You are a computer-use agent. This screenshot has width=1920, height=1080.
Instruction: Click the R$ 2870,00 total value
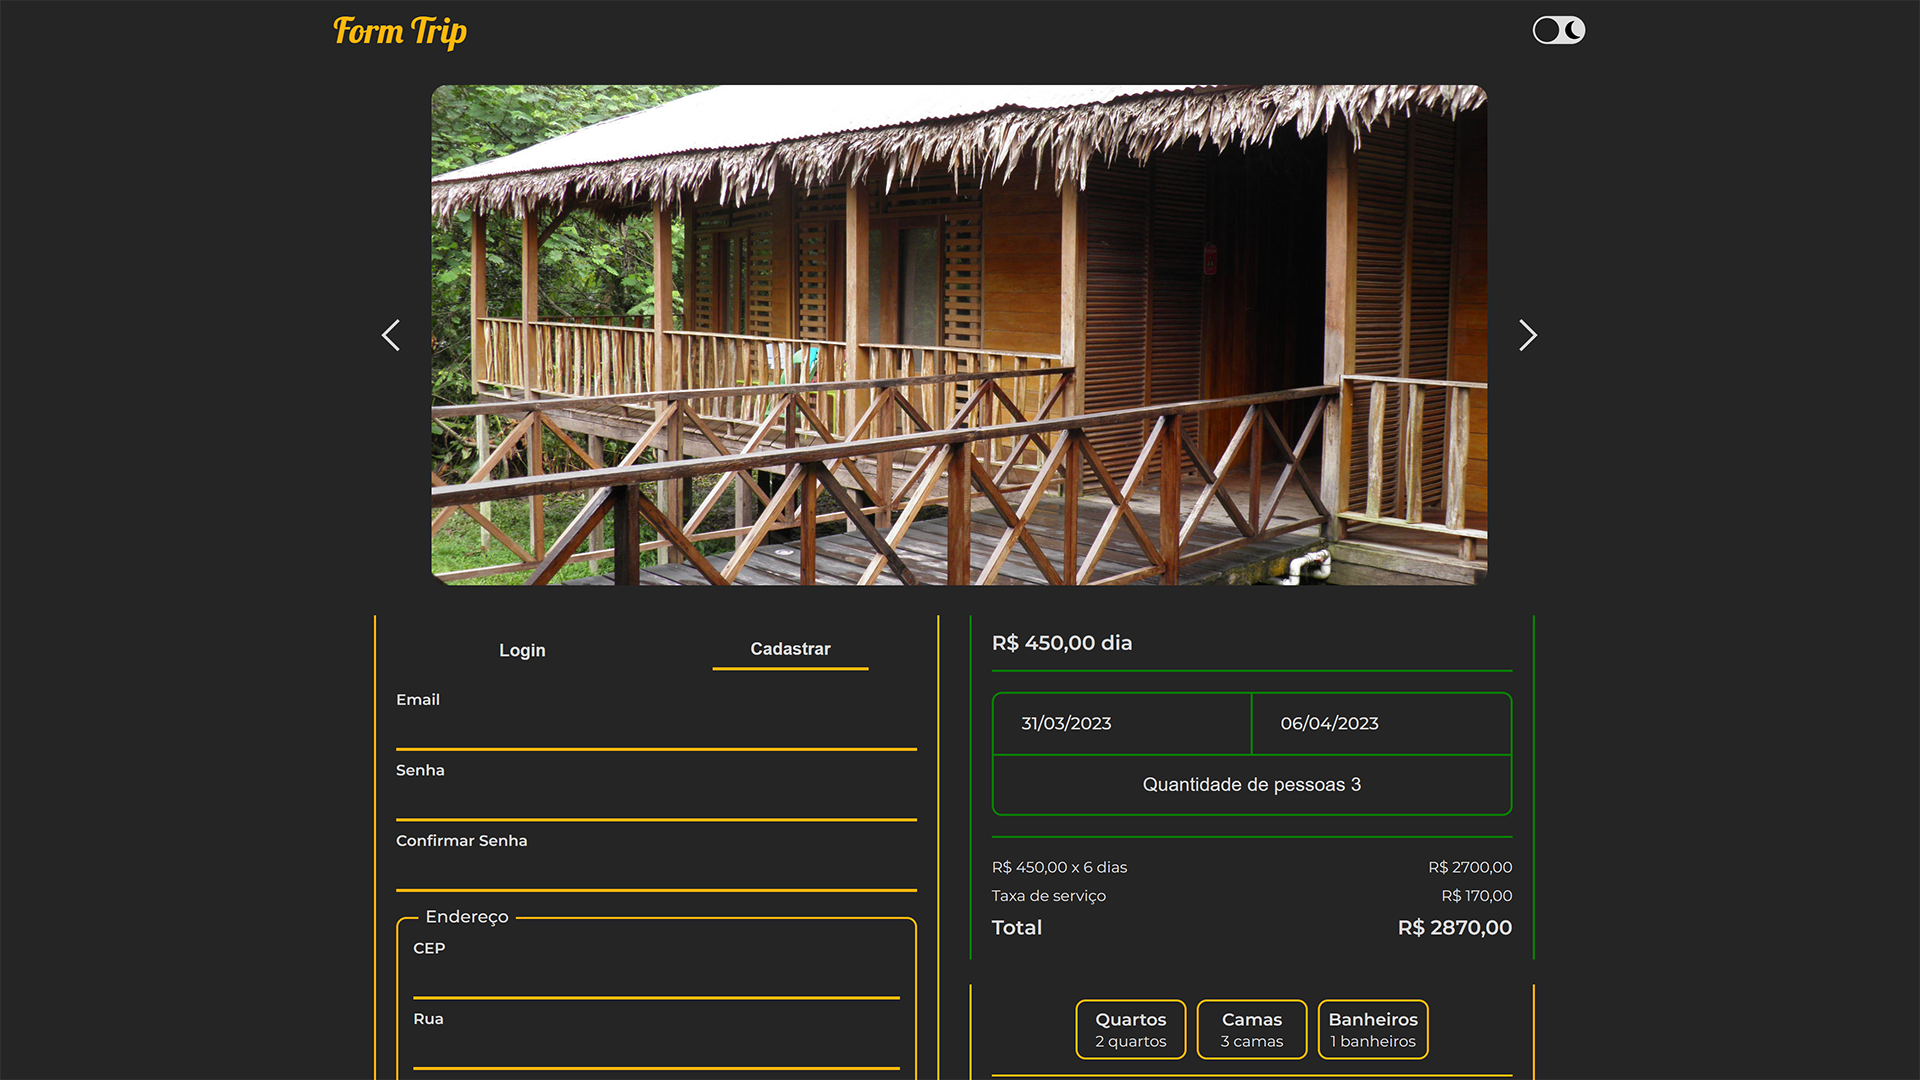1455,927
